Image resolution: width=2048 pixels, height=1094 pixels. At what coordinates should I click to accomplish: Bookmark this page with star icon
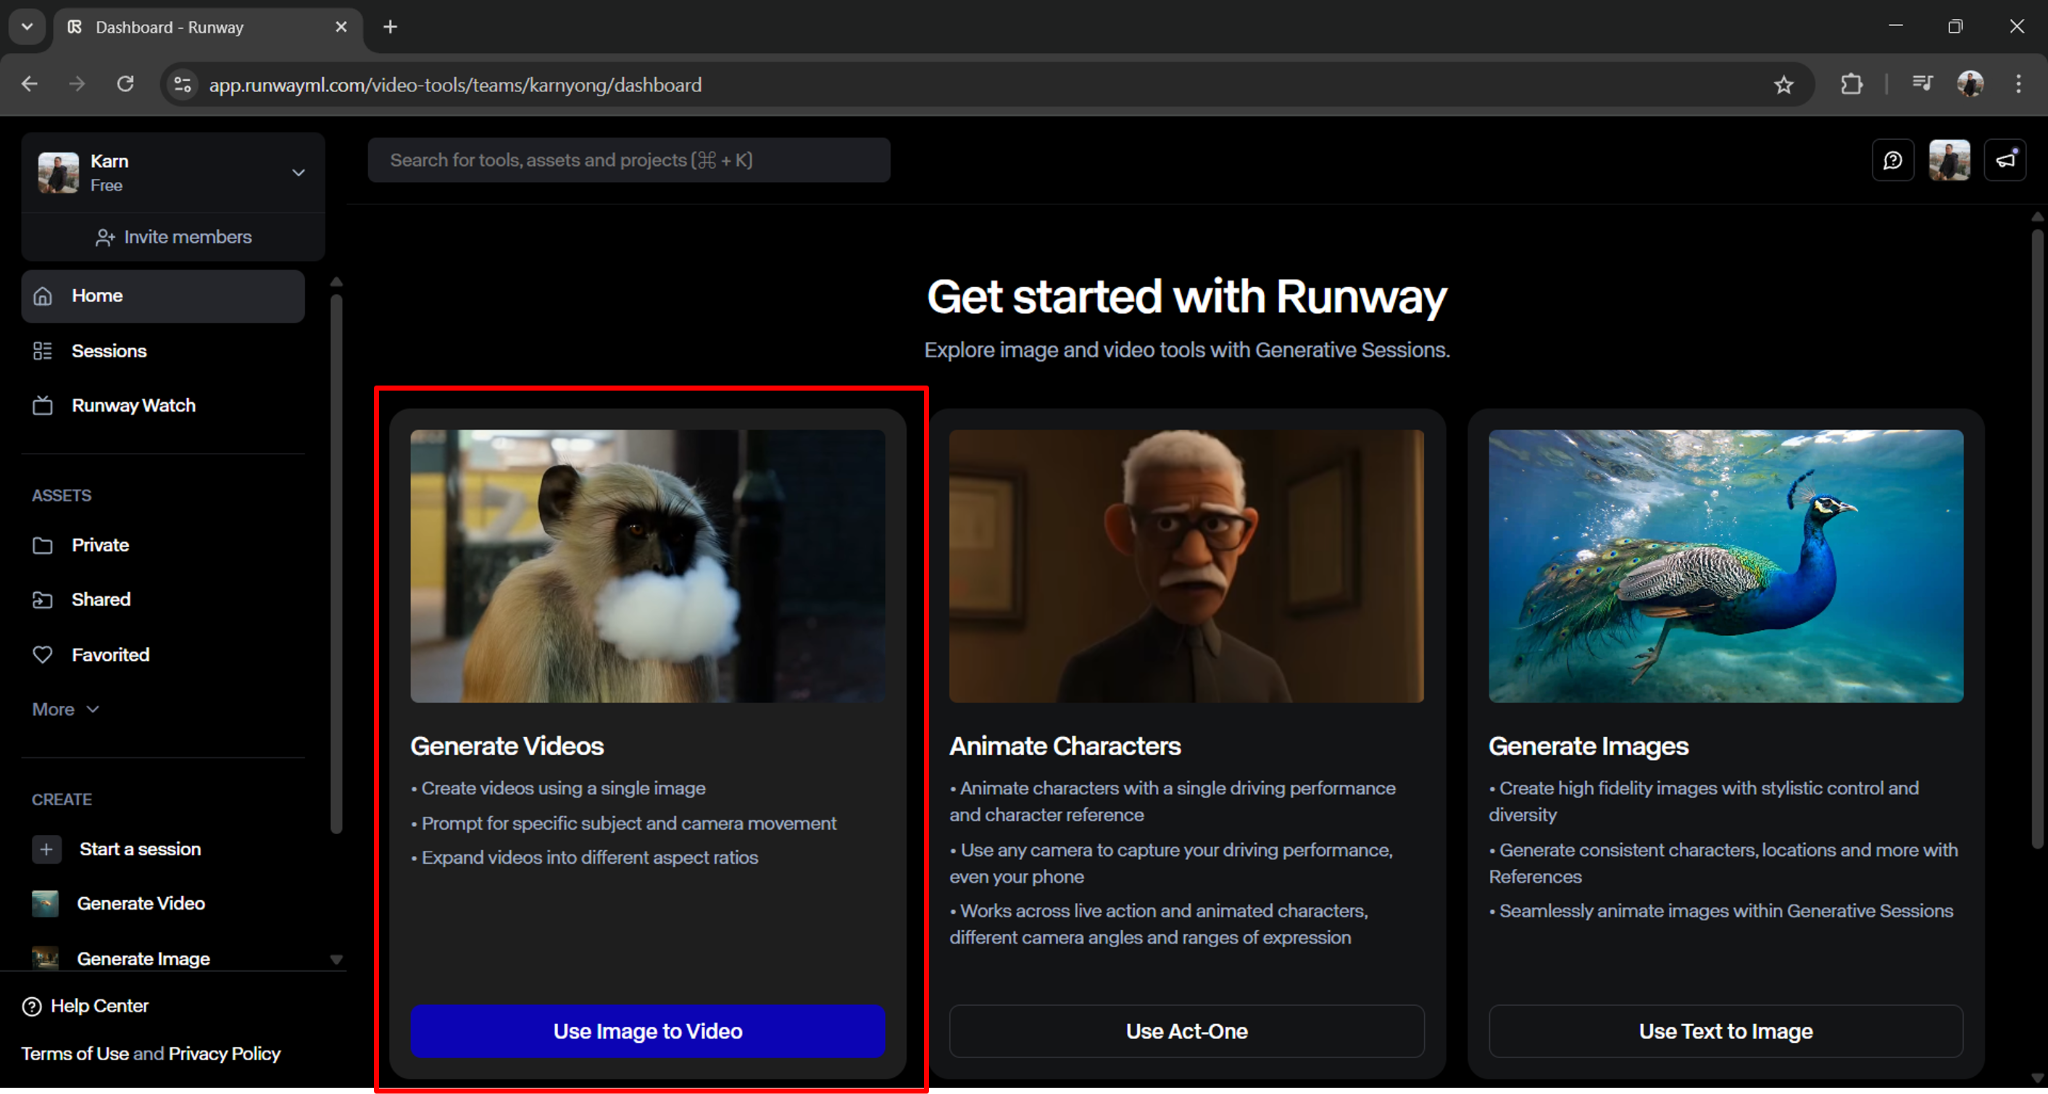[x=1784, y=85]
